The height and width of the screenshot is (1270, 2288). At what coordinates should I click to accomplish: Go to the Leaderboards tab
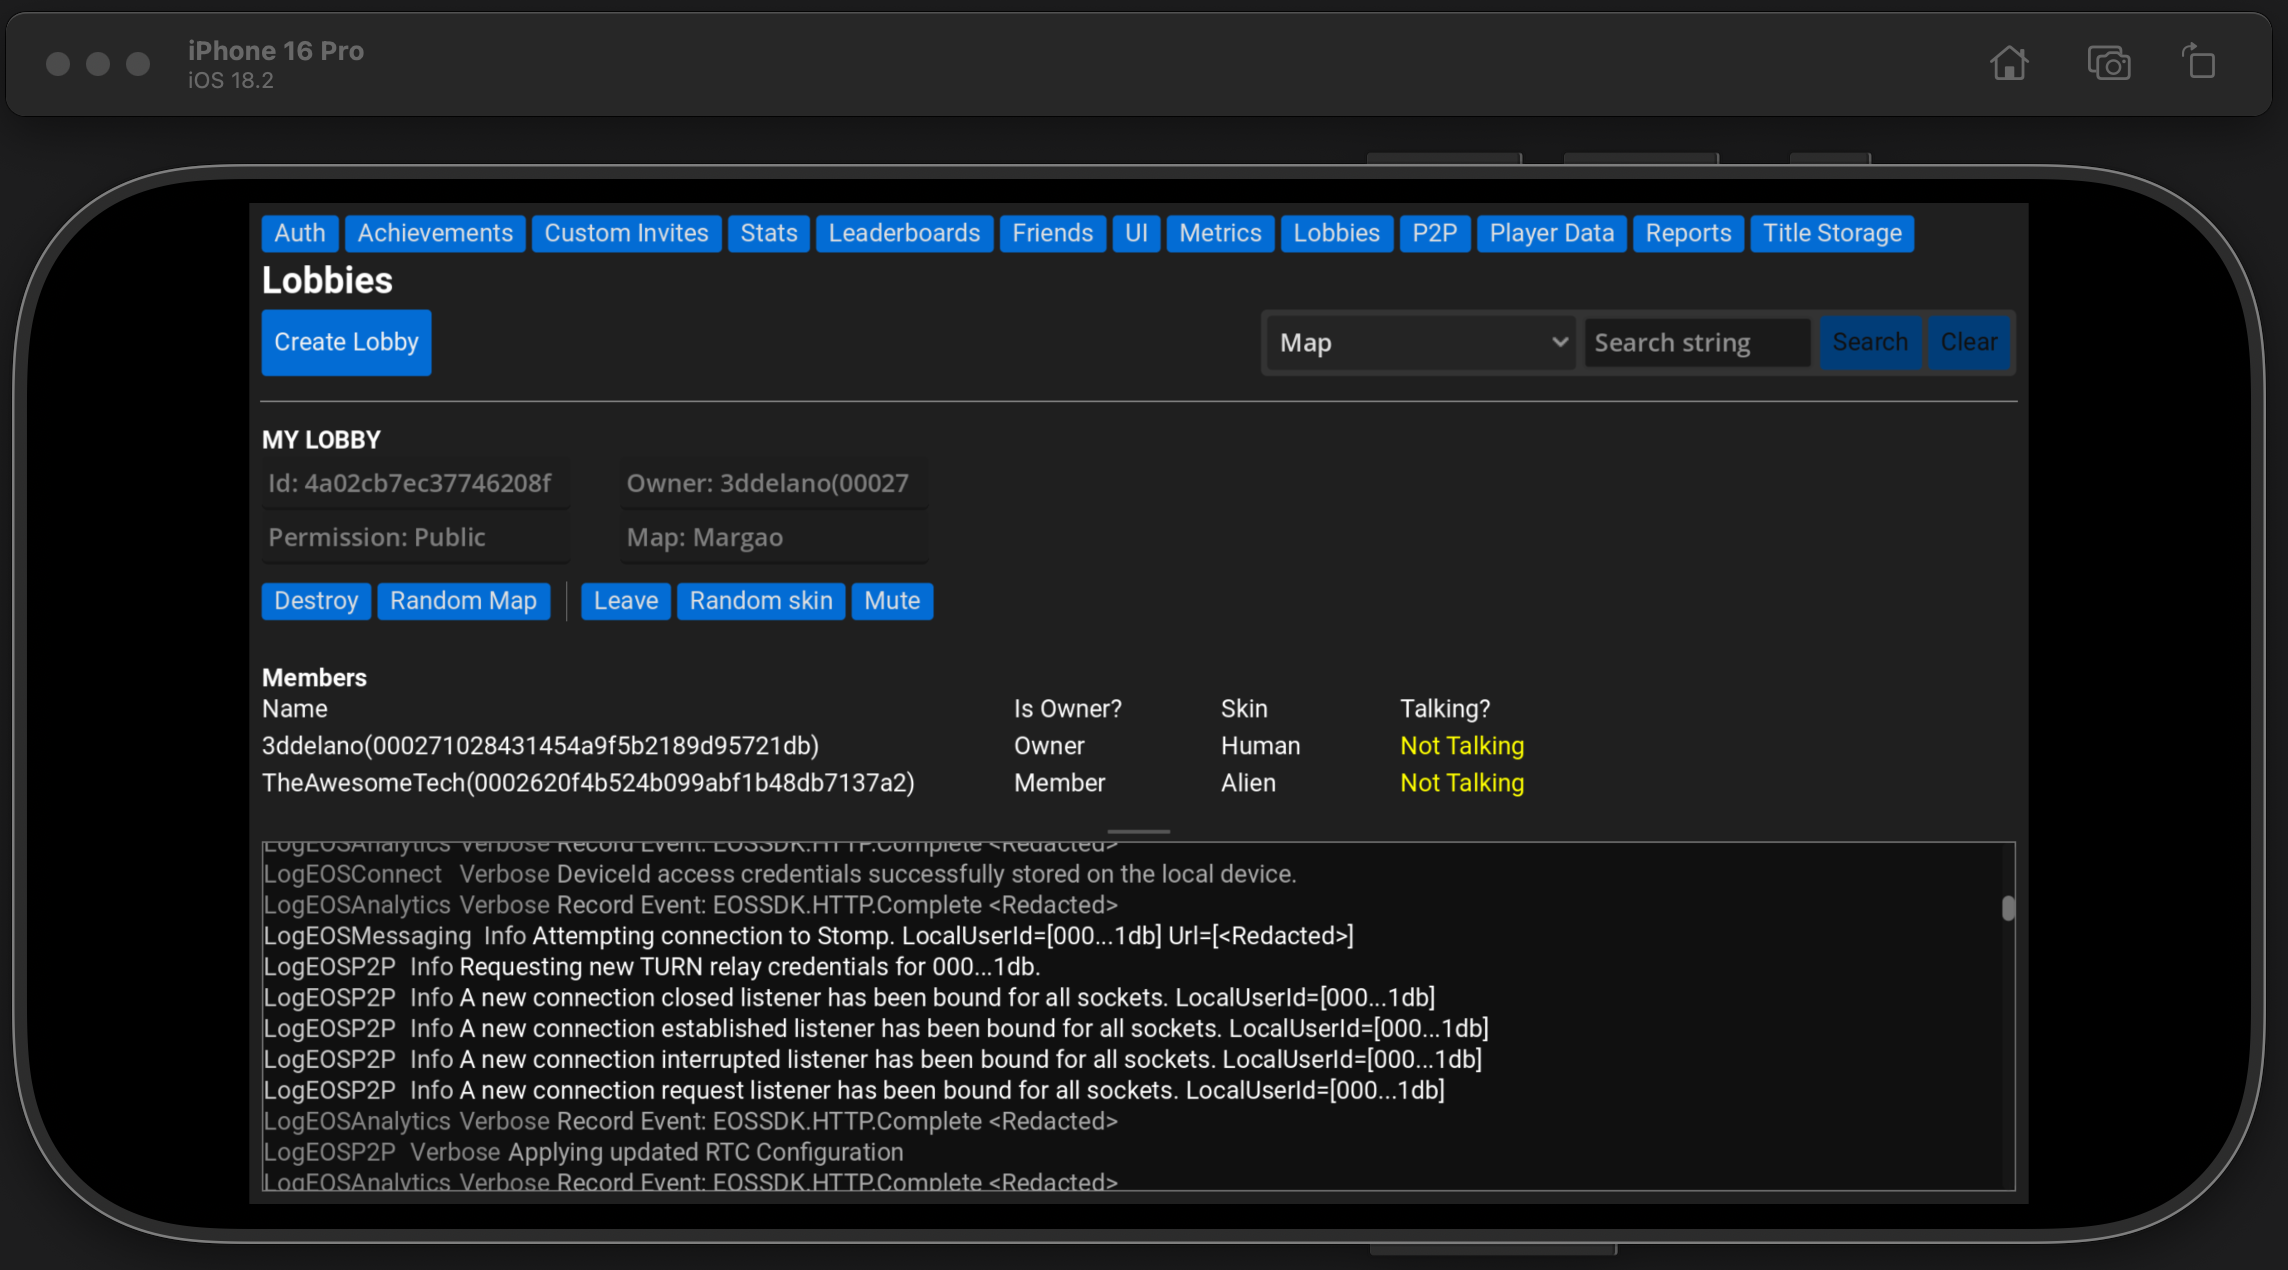(903, 233)
